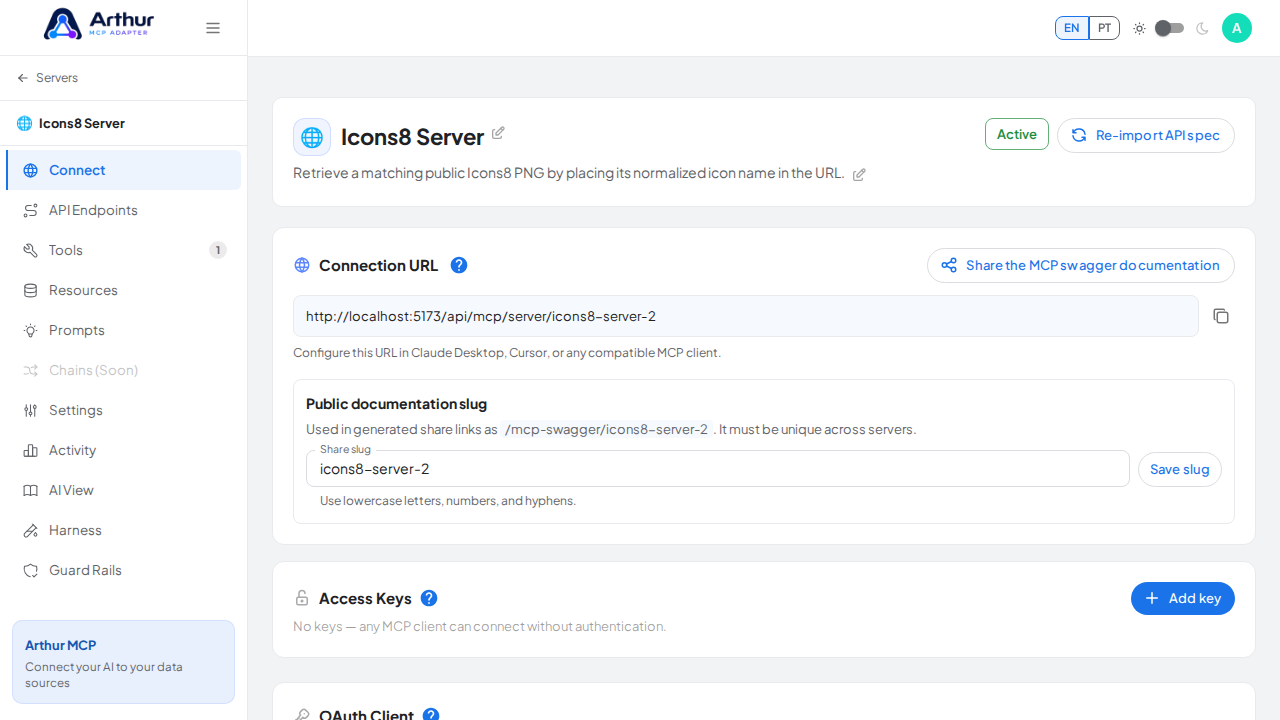This screenshot has width=1280, height=720.
Task: Share the MCP swagger documentation
Action: pyautogui.click(x=1081, y=265)
